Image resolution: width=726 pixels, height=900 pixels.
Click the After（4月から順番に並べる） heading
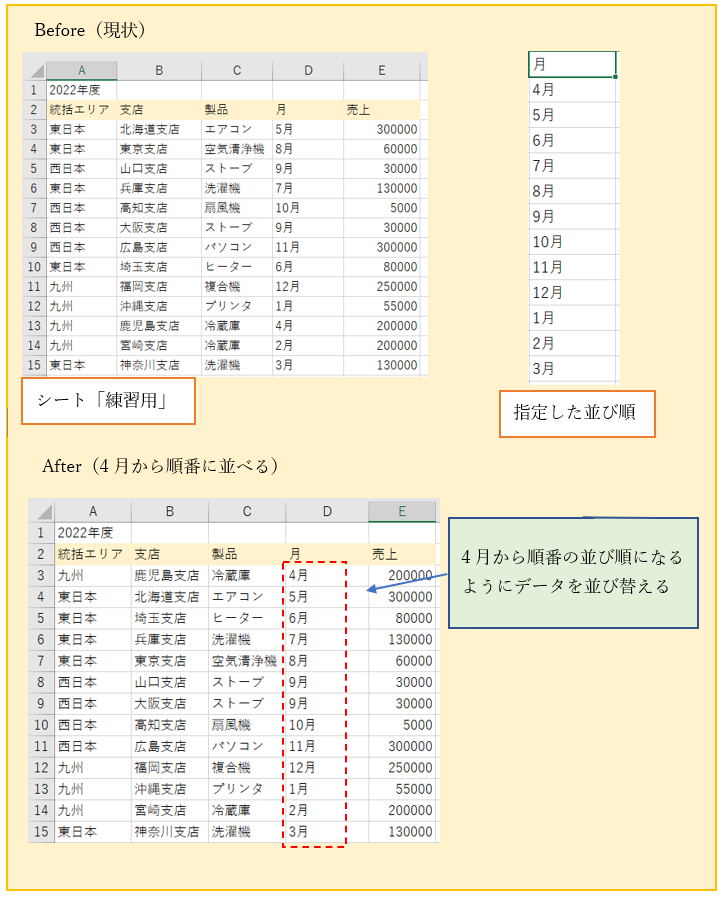point(160,466)
